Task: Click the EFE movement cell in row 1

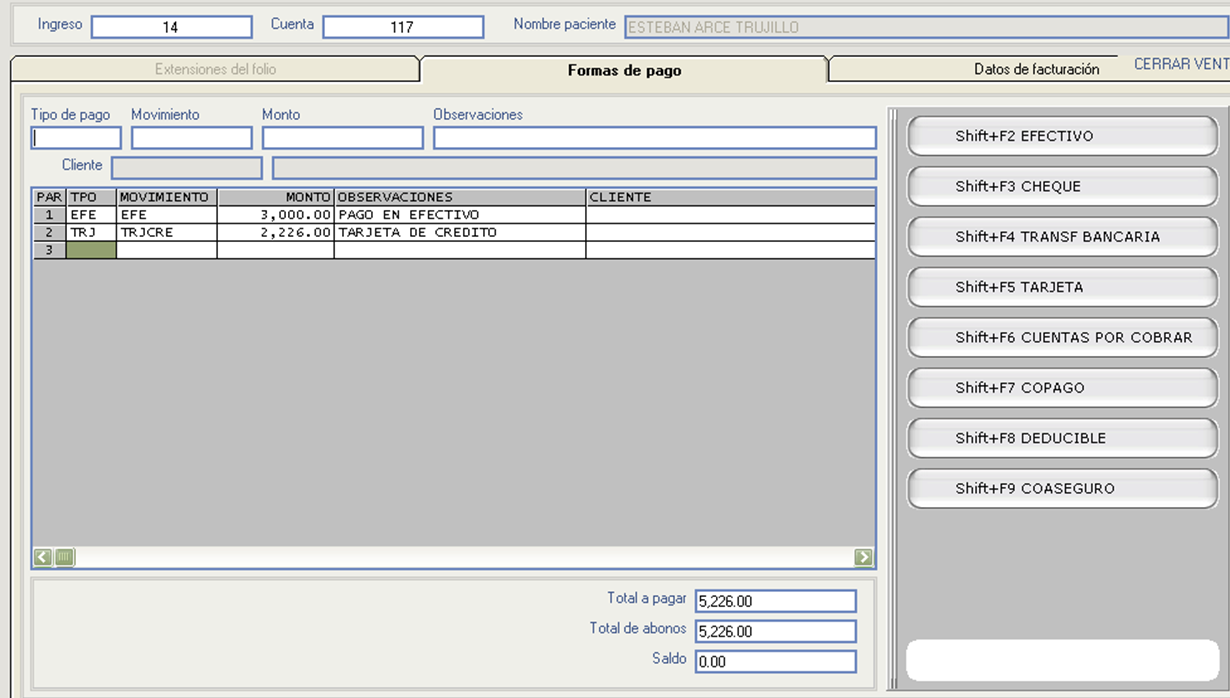Action: tap(167, 215)
